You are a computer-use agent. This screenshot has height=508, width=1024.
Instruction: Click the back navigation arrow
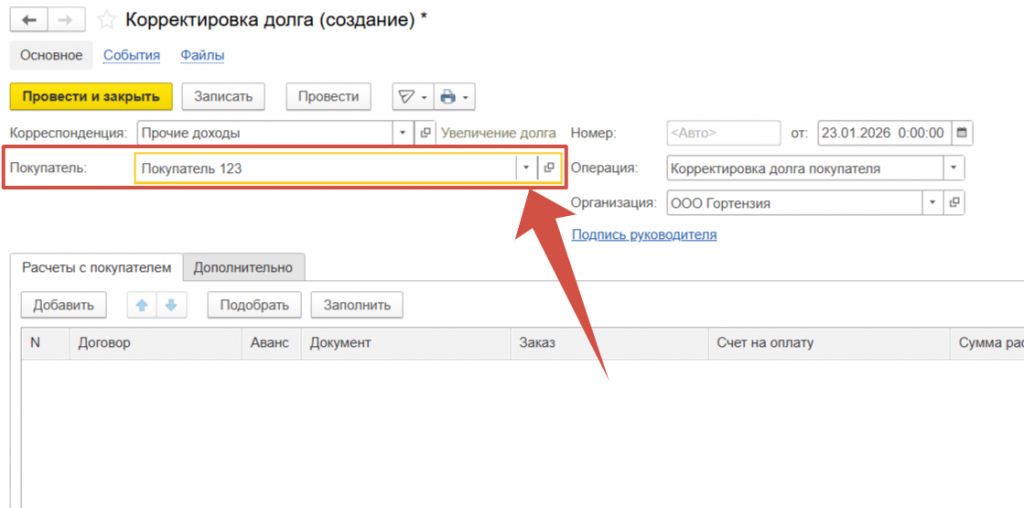point(28,20)
